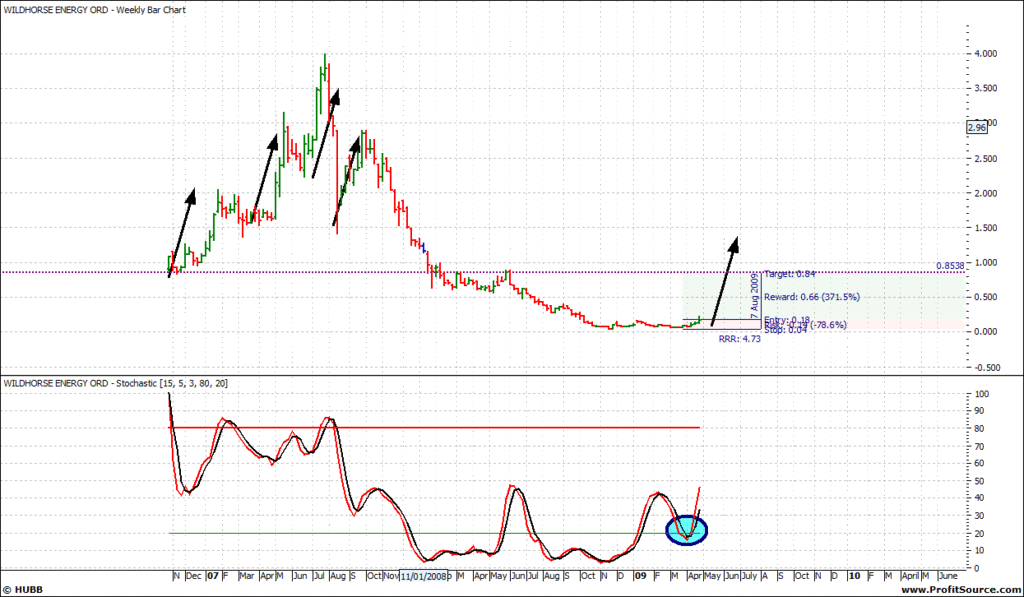This screenshot has height=597, width=1024.
Task: Select the 'Reward: 0.66 (371.5%)' label
Action: pos(812,297)
